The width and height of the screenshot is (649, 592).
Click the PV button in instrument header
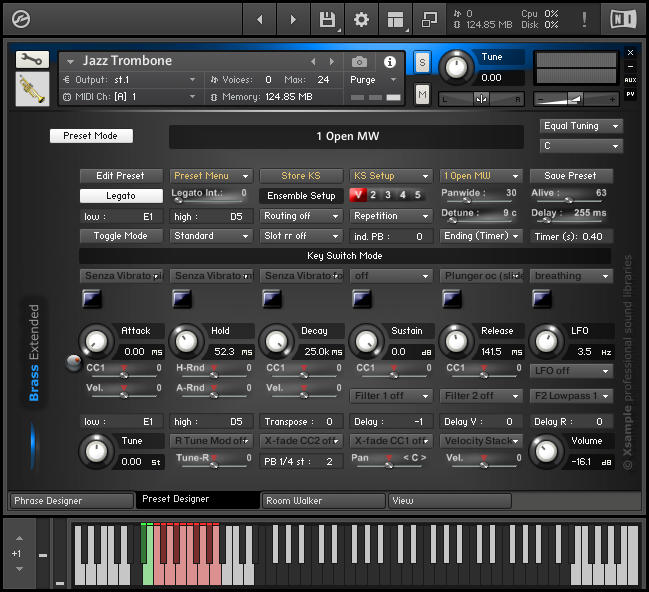click(630, 94)
